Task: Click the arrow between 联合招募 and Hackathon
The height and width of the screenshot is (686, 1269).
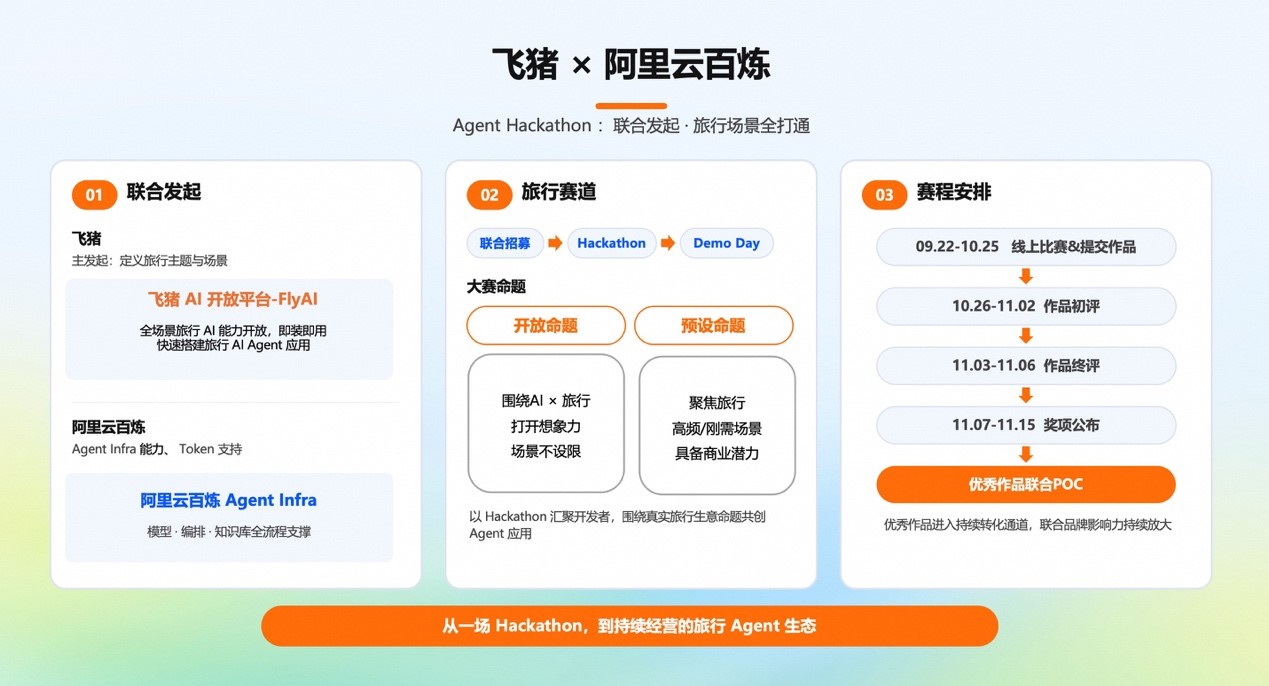Action: click(x=555, y=243)
